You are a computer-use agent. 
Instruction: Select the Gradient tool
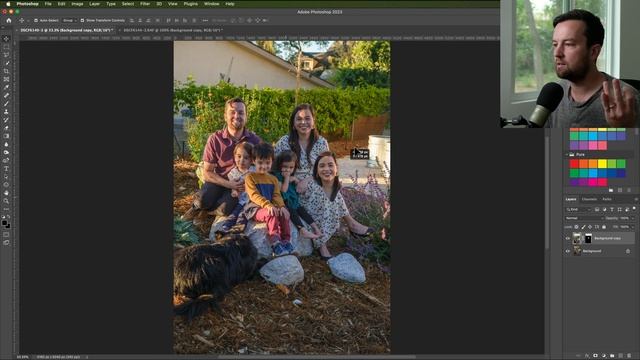point(6,136)
